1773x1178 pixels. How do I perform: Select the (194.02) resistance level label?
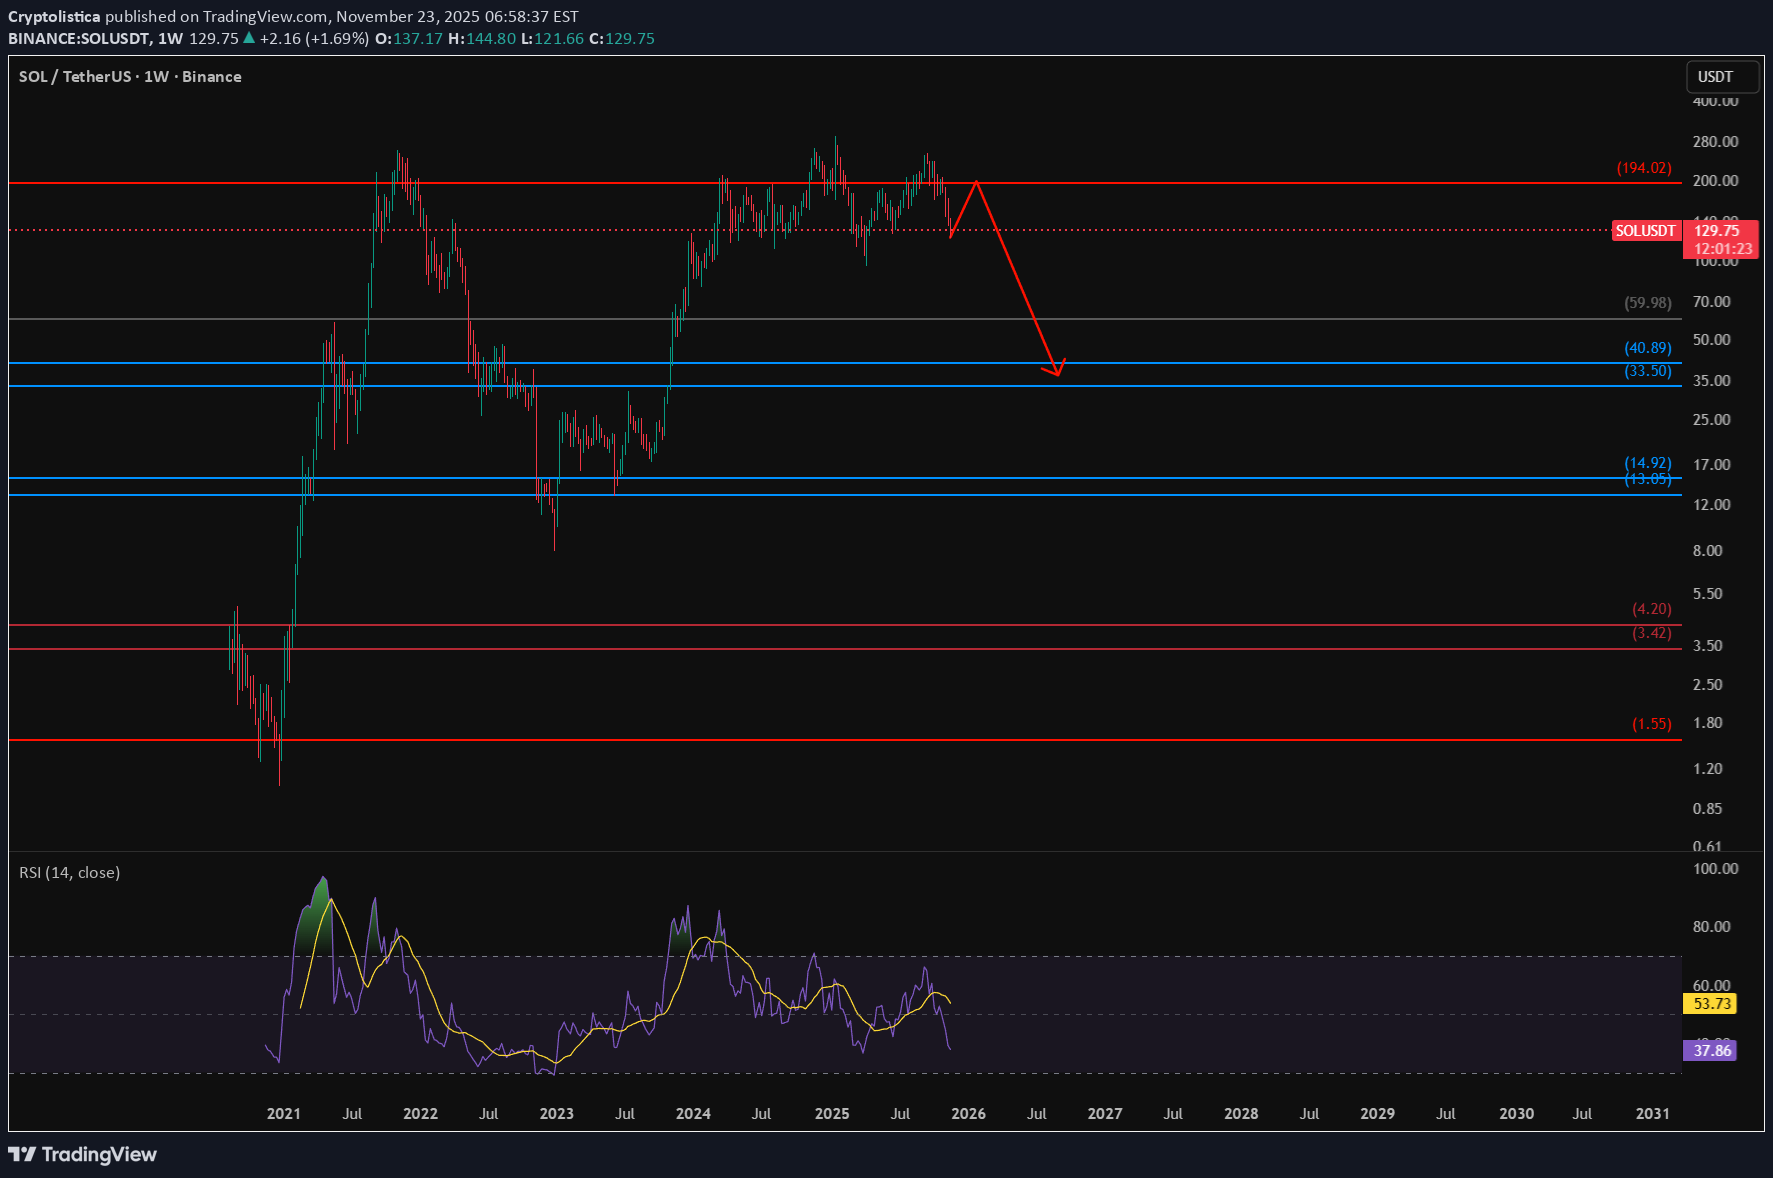click(x=1643, y=168)
